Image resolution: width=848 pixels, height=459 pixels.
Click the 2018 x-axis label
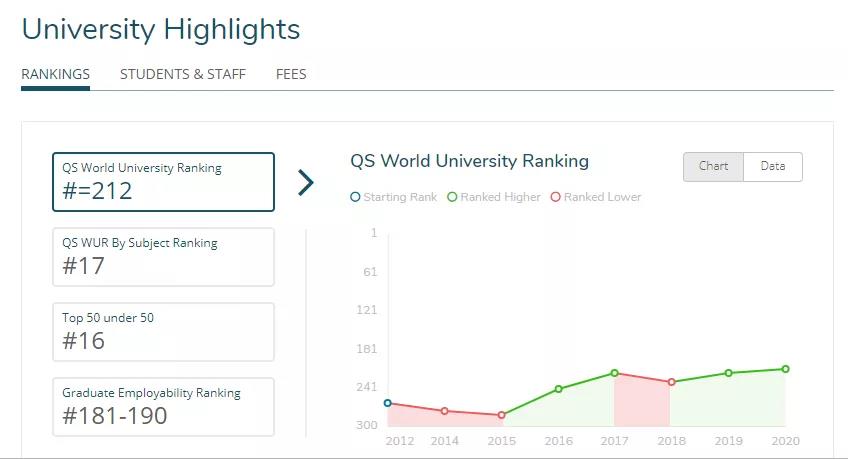tap(671, 441)
